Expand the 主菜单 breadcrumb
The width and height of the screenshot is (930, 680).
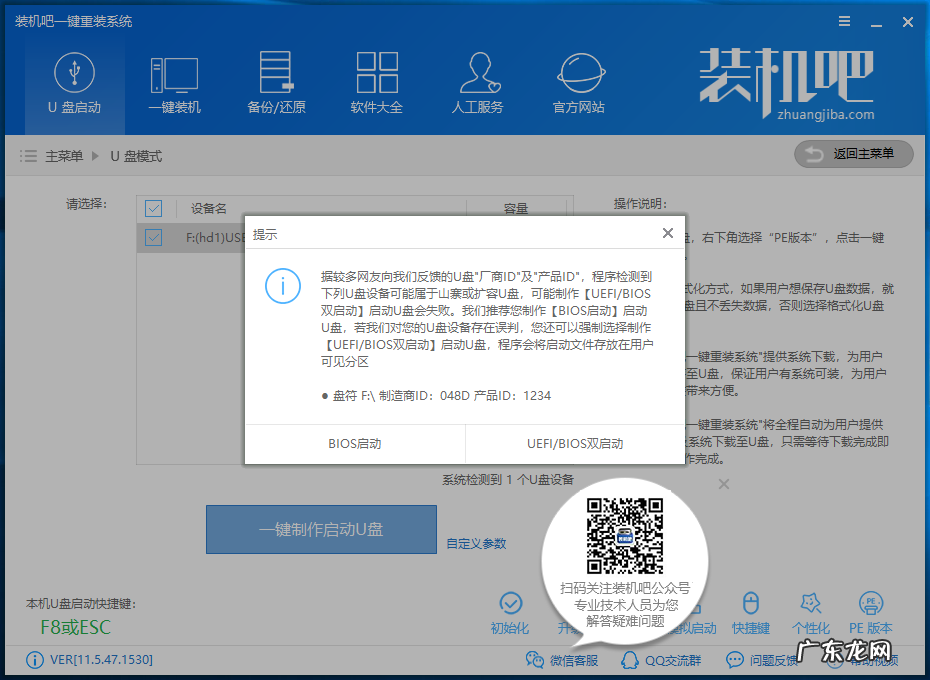[x=63, y=155]
